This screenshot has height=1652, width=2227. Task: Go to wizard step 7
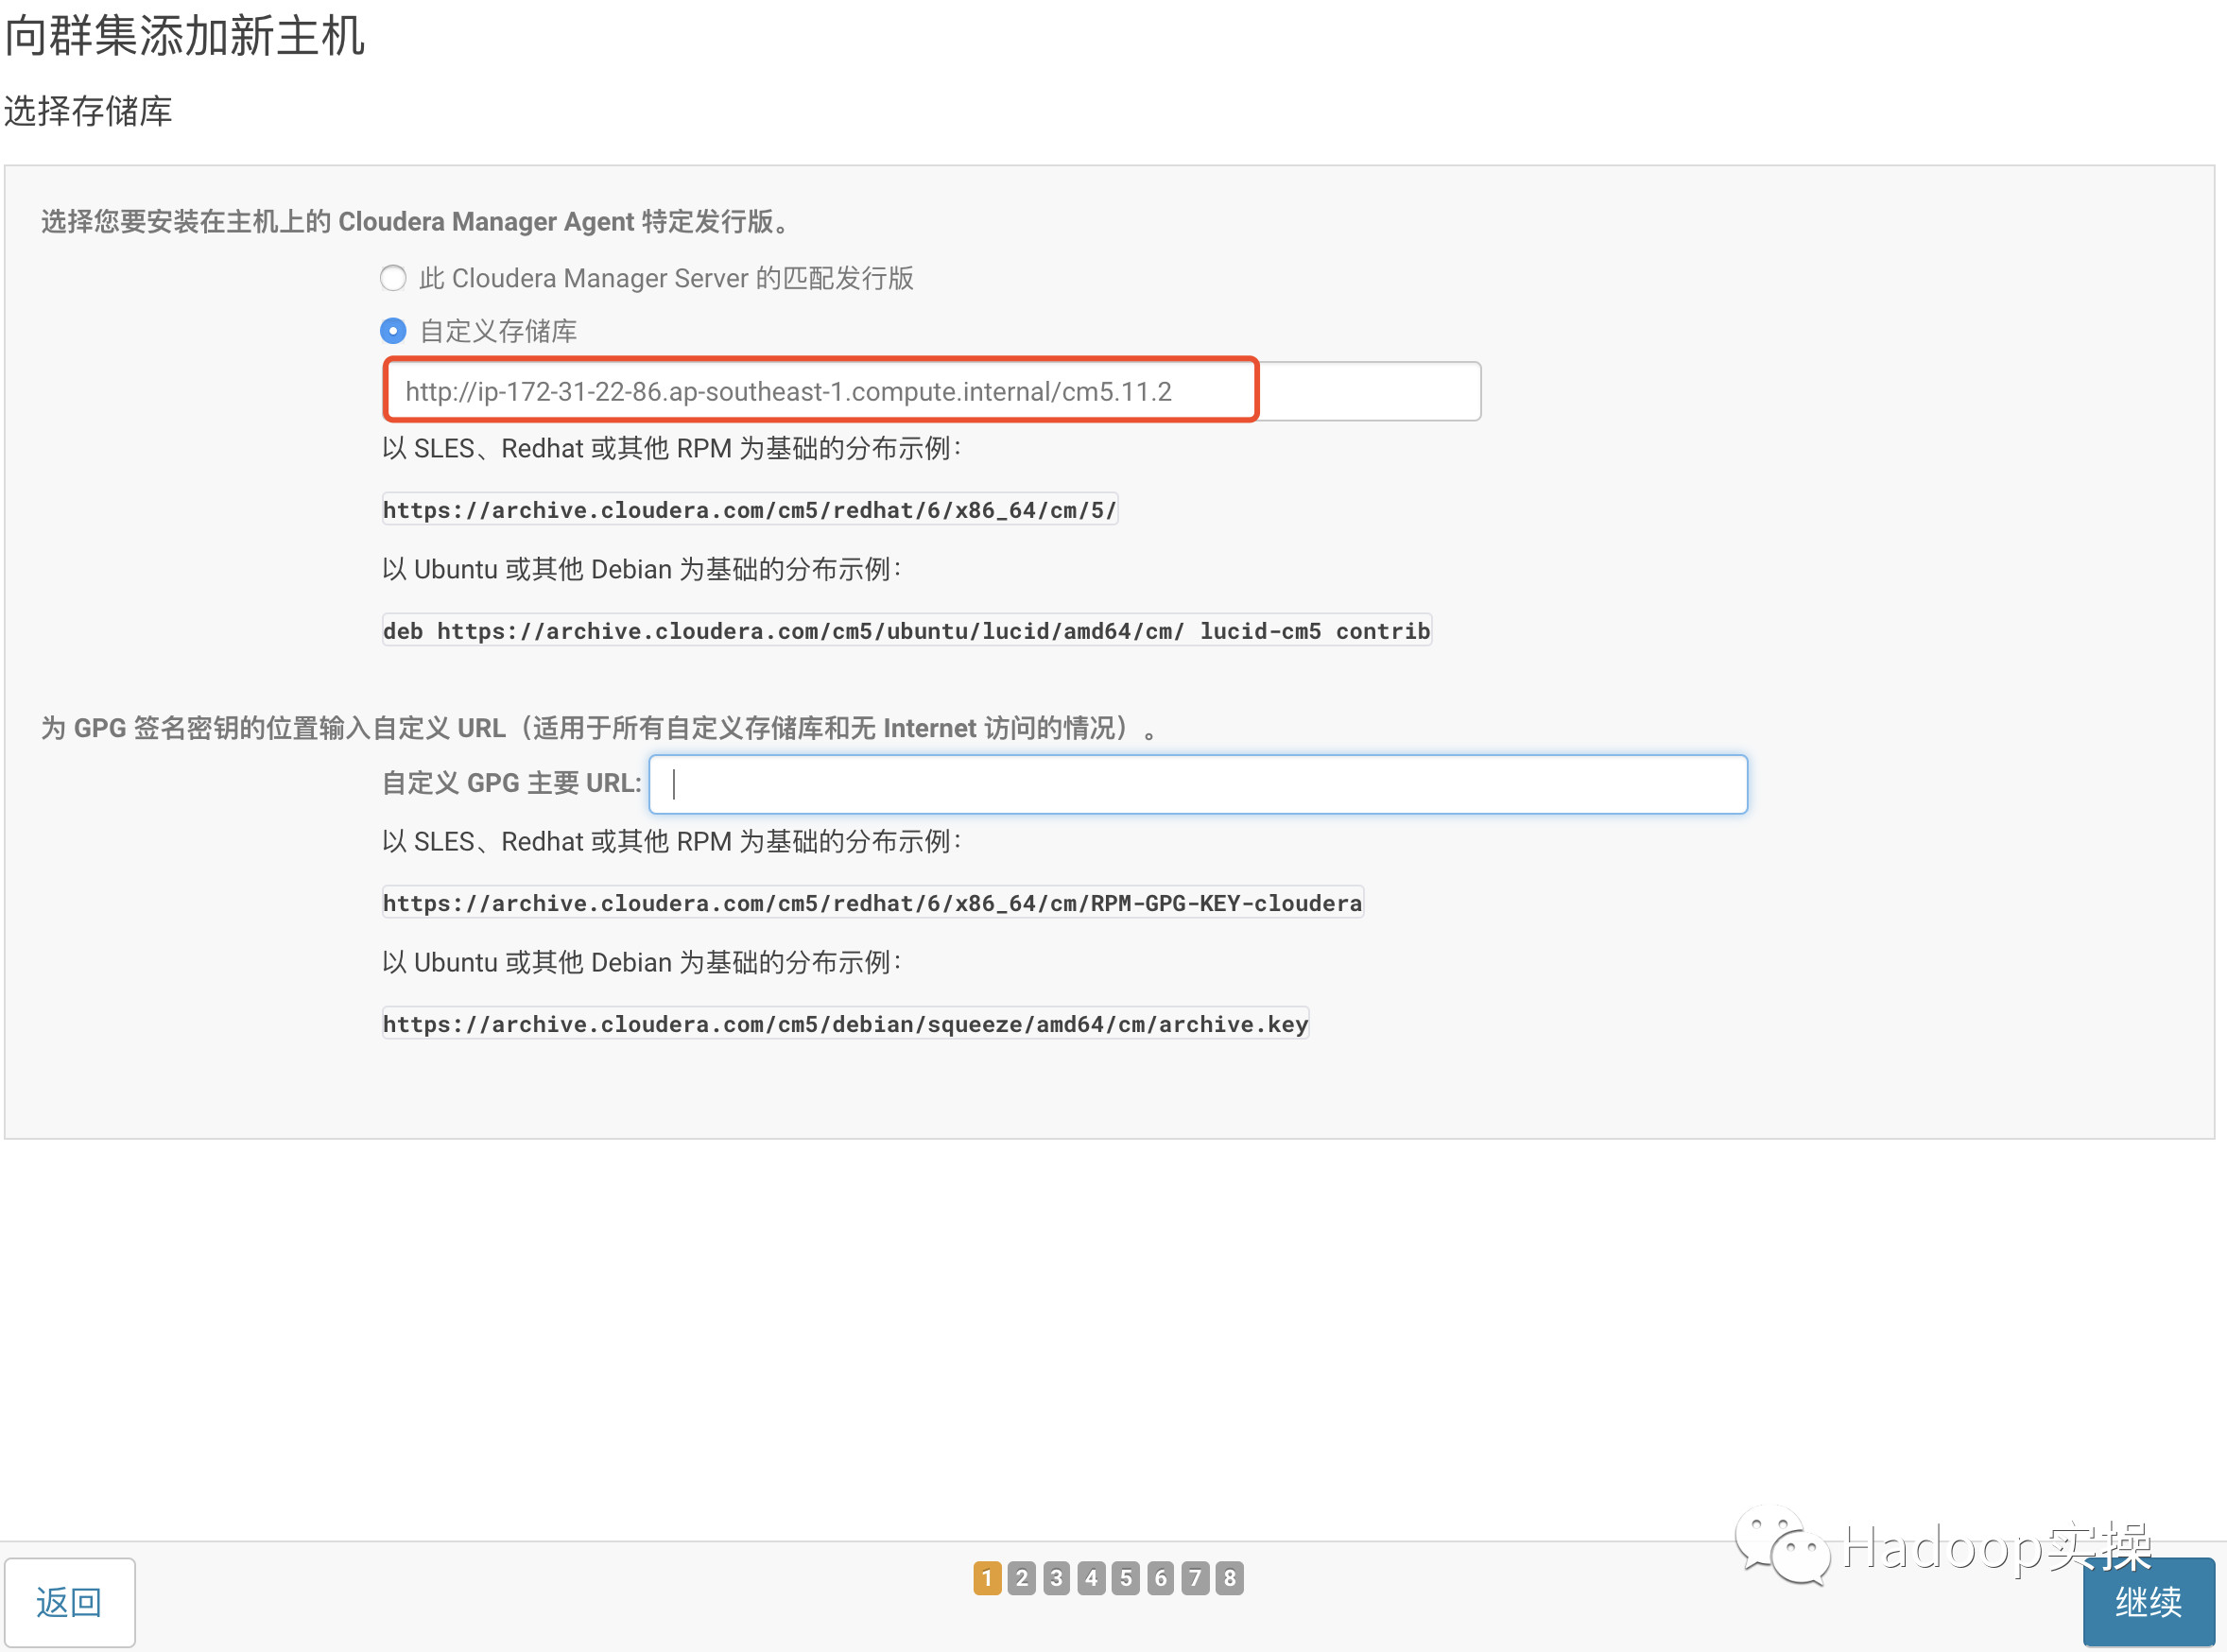click(x=1195, y=1579)
